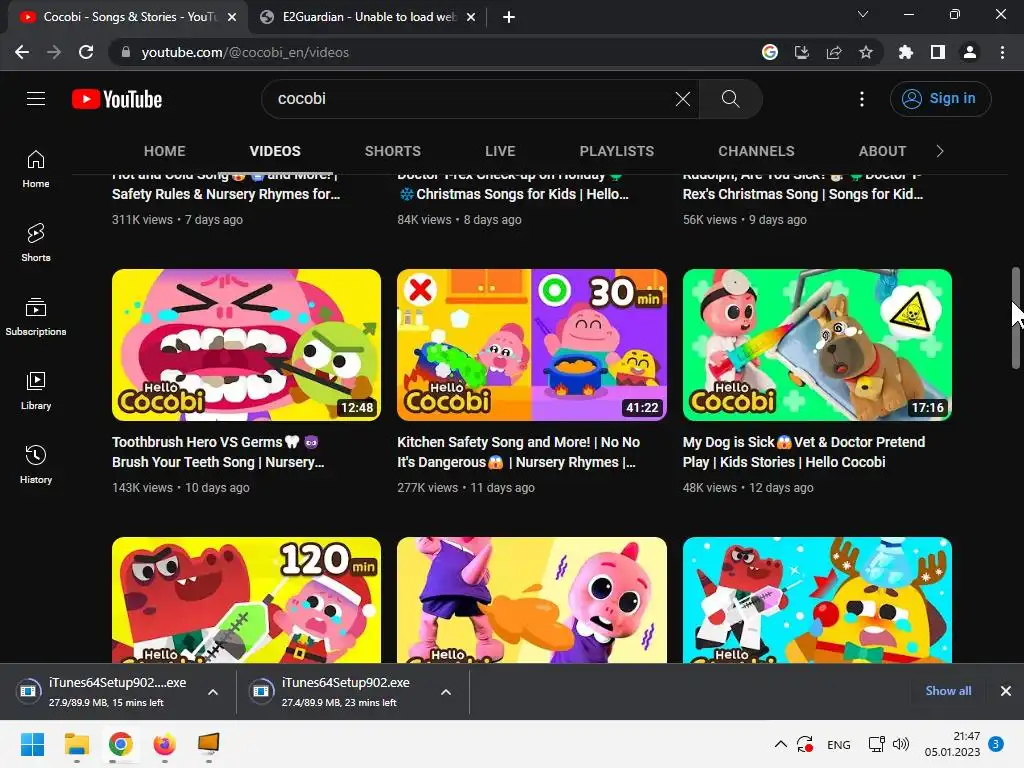Select the VIDEOS channel tab
1024x768 pixels.
[x=275, y=151]
